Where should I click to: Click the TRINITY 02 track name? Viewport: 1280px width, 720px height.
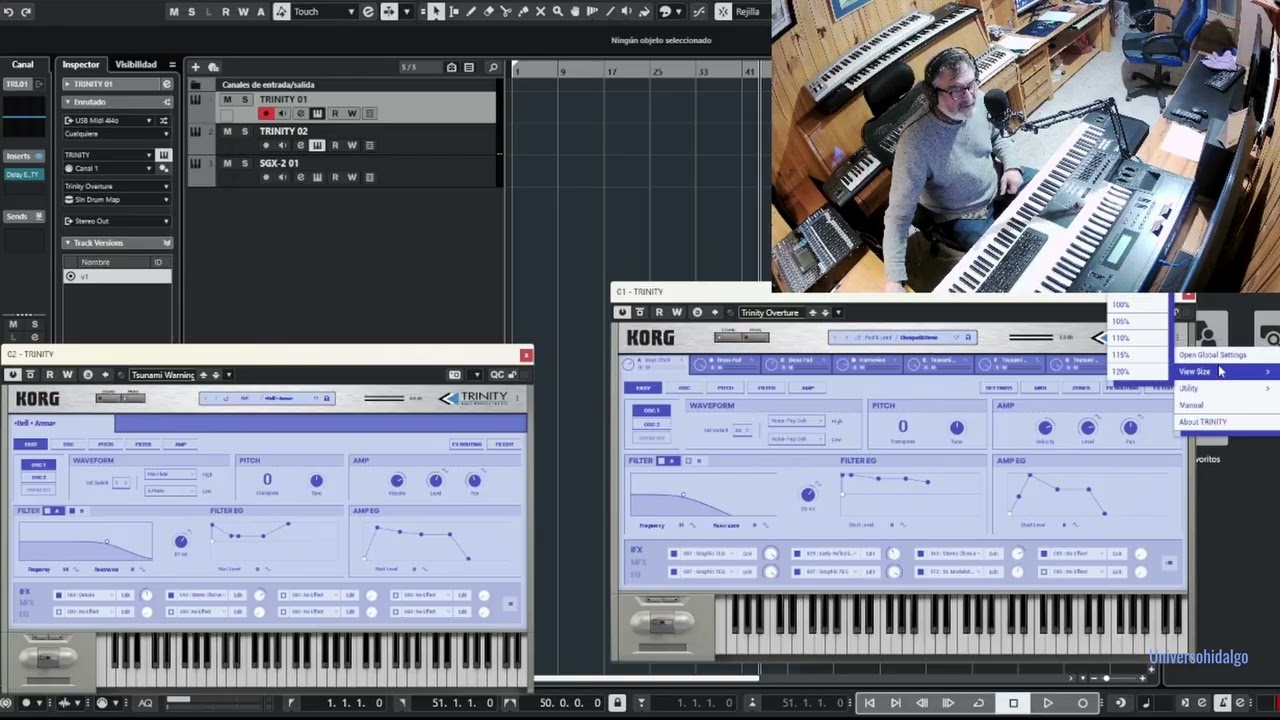click(x=284, y=131)
